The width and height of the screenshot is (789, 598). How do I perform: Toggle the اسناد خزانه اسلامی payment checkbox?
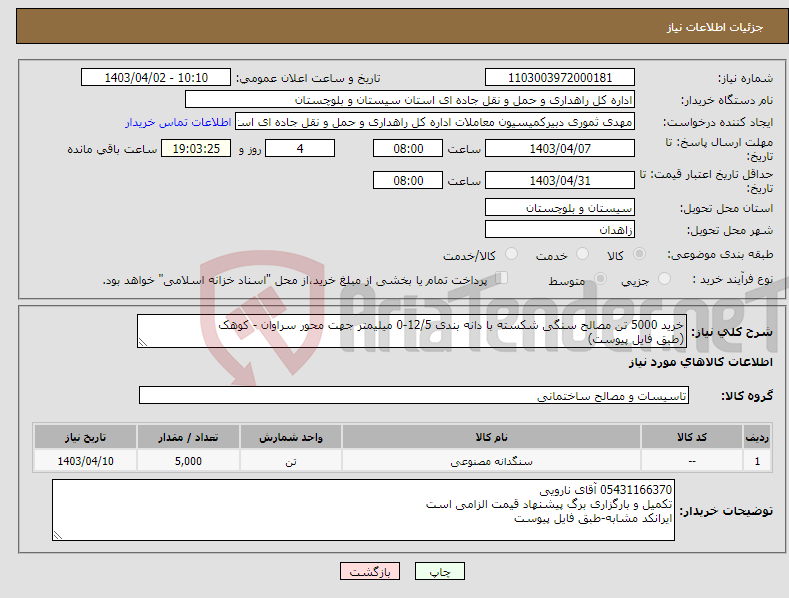click(x=502, y=278)
